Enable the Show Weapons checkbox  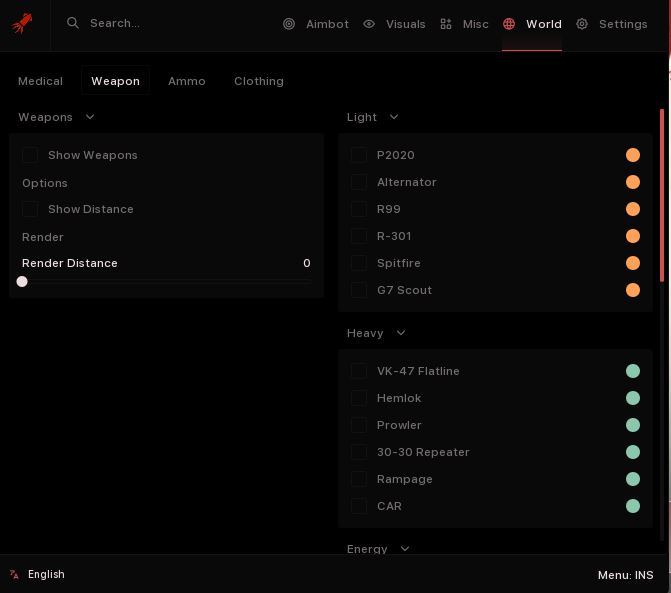pyautogui.click(x=30, y=155)
